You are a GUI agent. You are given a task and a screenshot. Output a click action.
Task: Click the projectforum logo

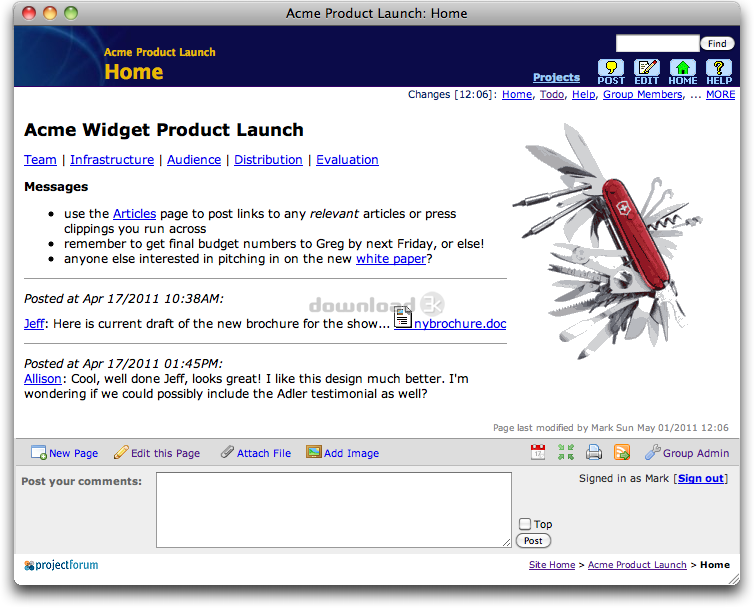tap(61, 565)
